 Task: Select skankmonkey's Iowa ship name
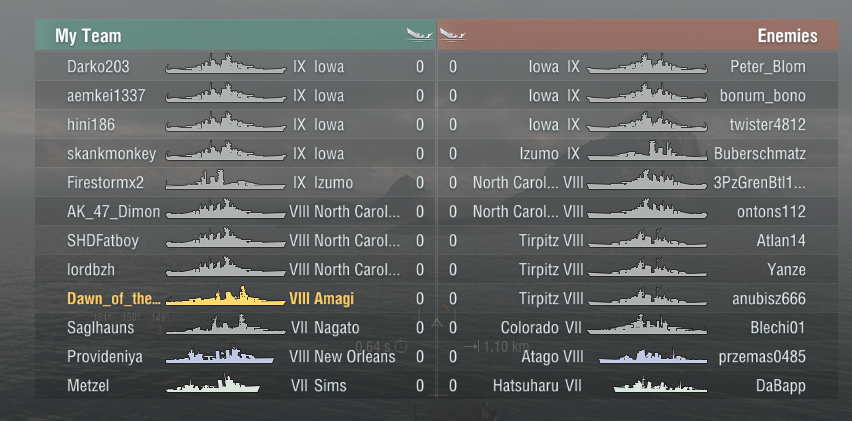[329, 154]
